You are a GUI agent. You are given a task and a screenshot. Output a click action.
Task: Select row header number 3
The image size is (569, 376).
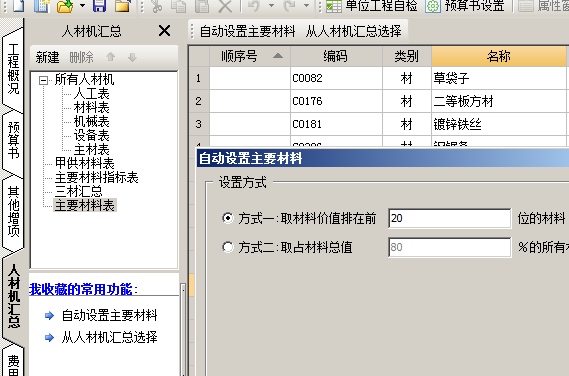pos(198,124)
